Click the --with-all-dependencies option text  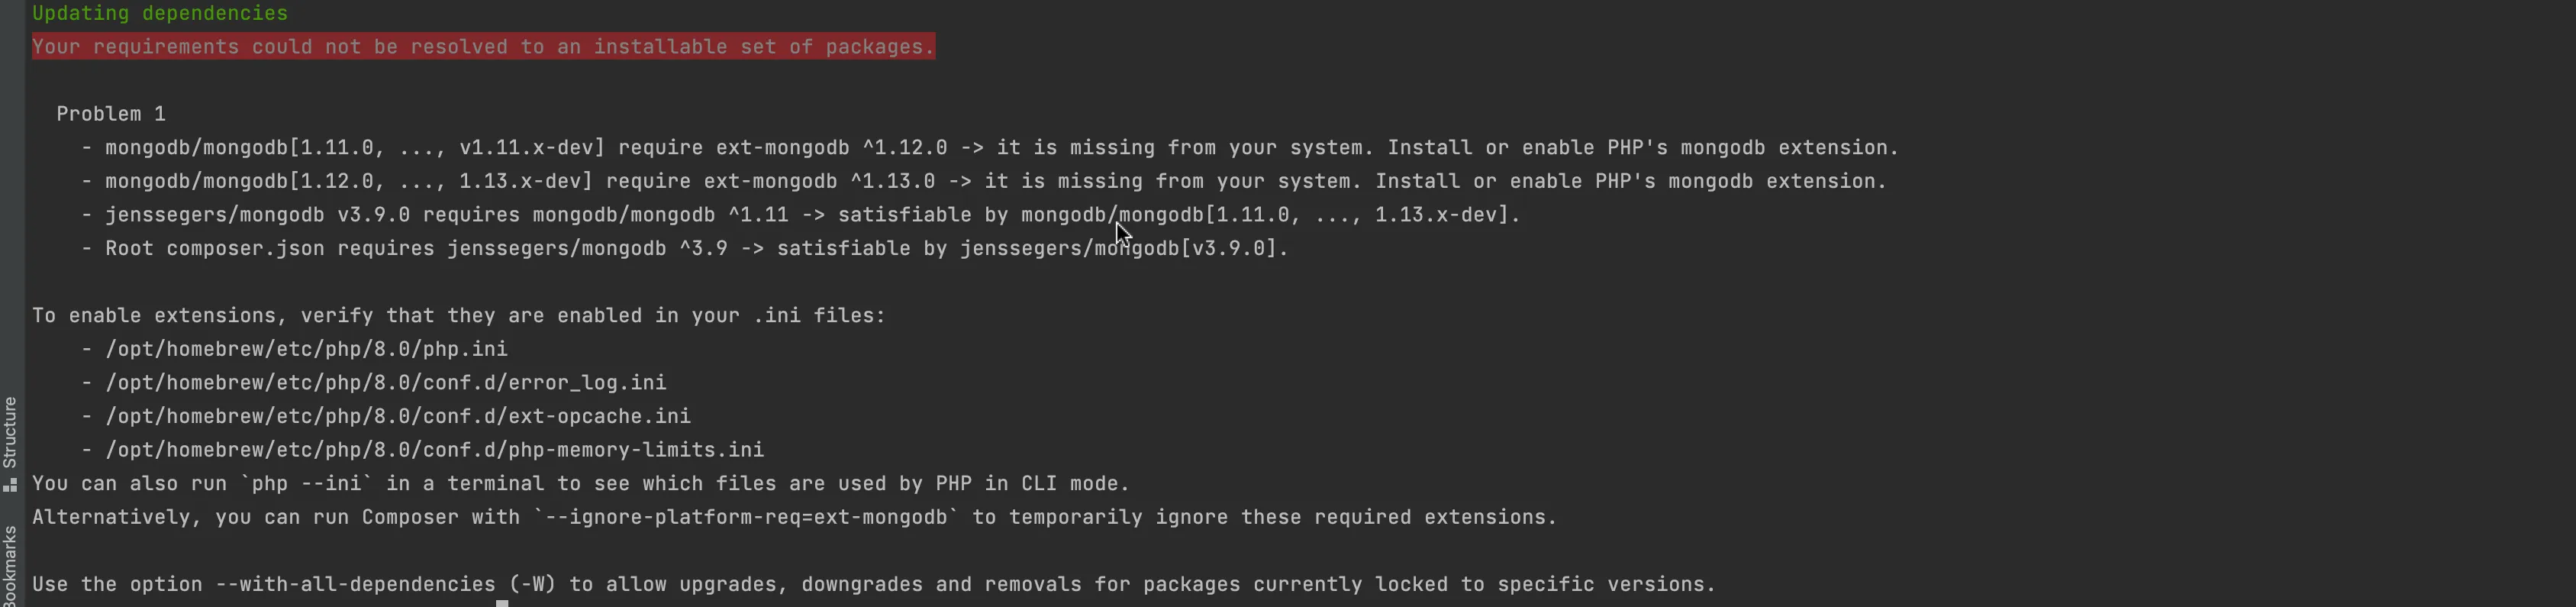[355, 584]
